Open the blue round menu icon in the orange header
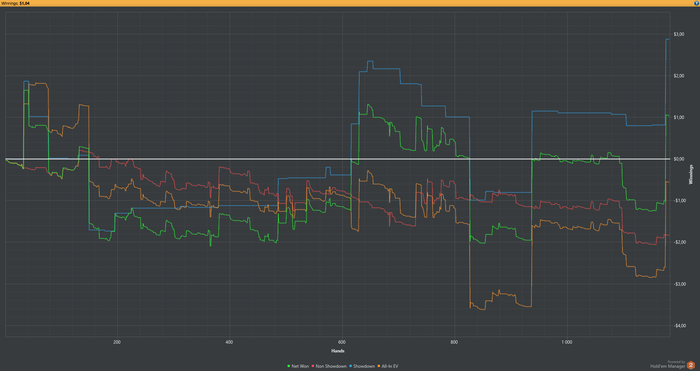This screenshot has width=700, height=371. coord(696,3)
